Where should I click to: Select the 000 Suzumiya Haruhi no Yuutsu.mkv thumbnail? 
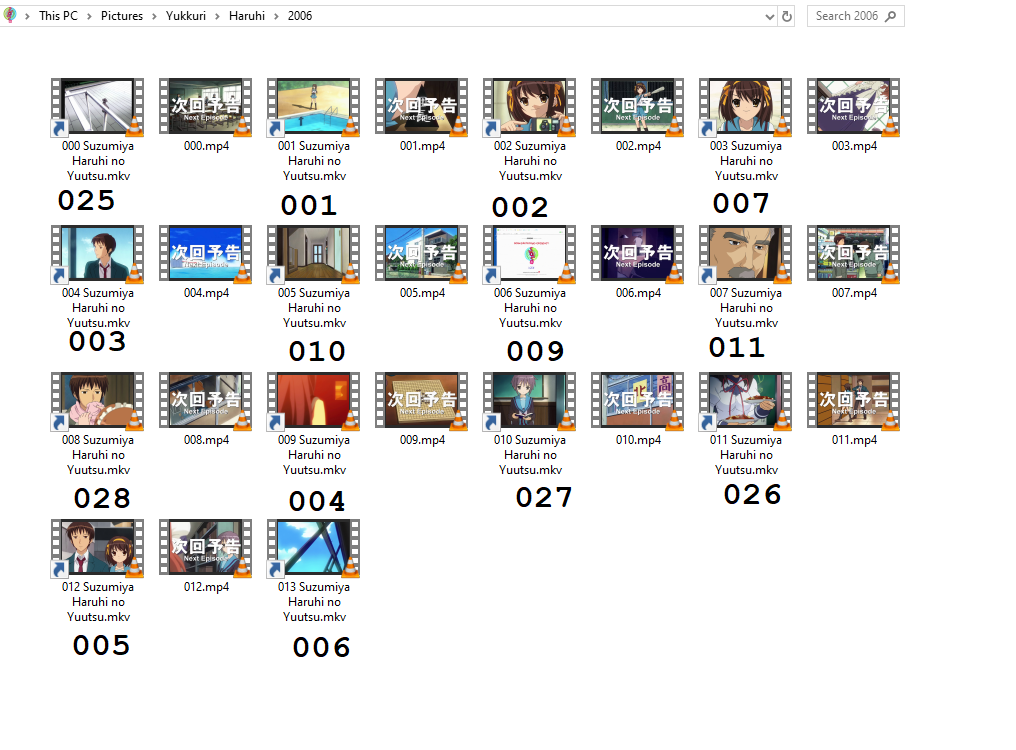(x=98, y=107)
